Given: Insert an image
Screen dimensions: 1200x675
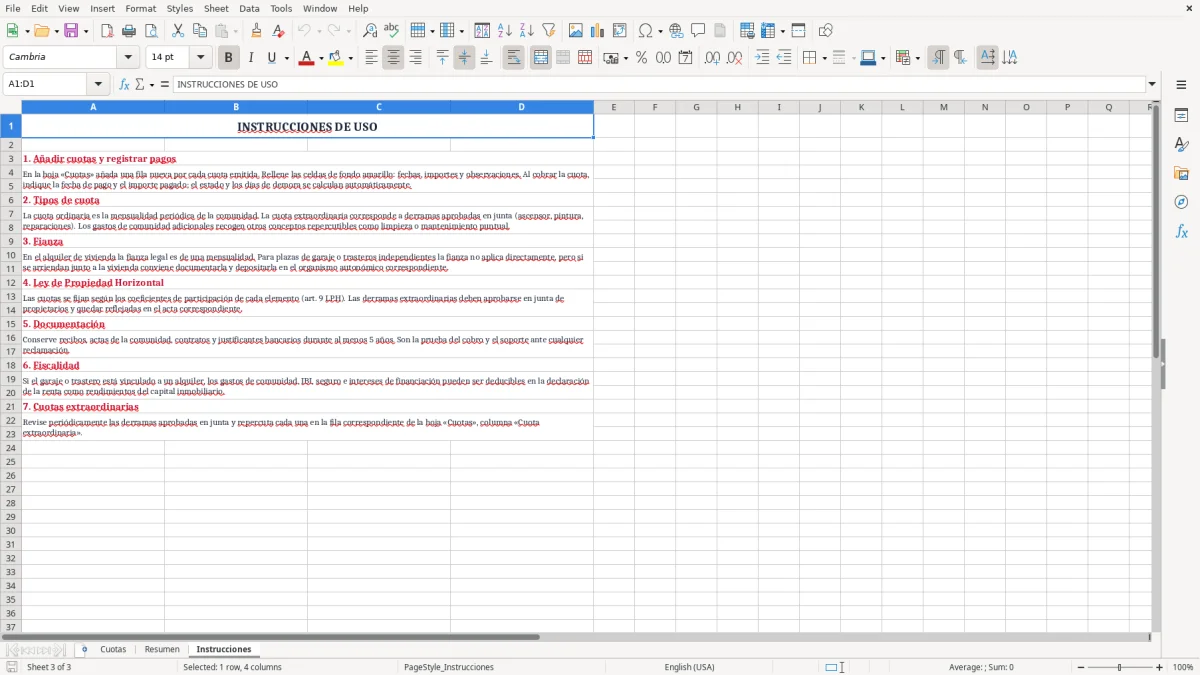Looking at the screenshot, I should tap(576, 31).
